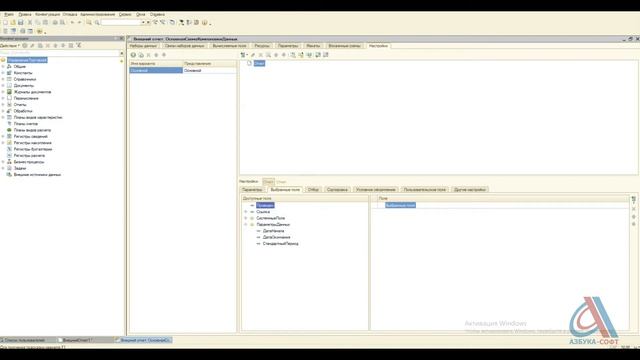
Task: Click the Edit pencil icon in configuration panel toolbar
Action: (32, 45)
